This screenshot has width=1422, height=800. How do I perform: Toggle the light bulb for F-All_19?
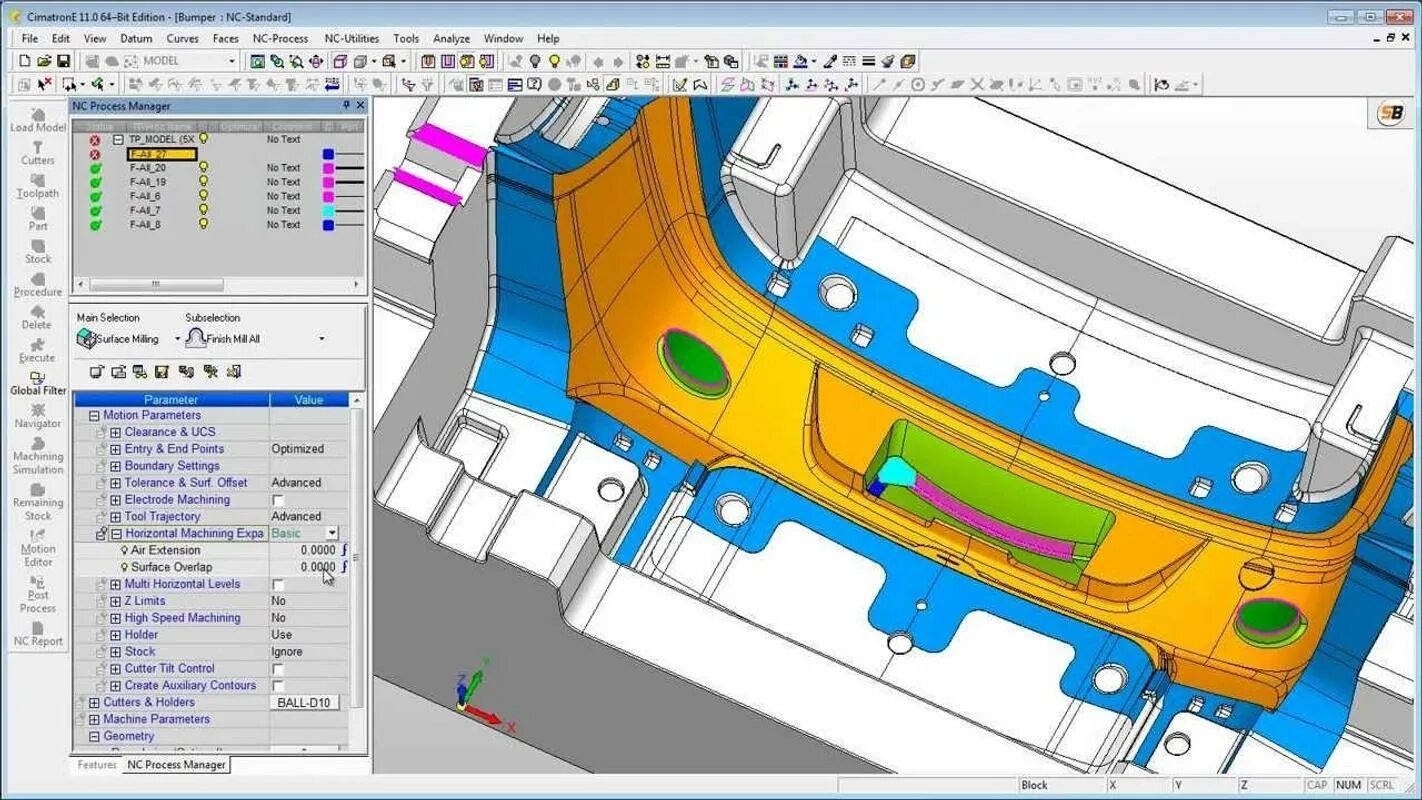204,182
